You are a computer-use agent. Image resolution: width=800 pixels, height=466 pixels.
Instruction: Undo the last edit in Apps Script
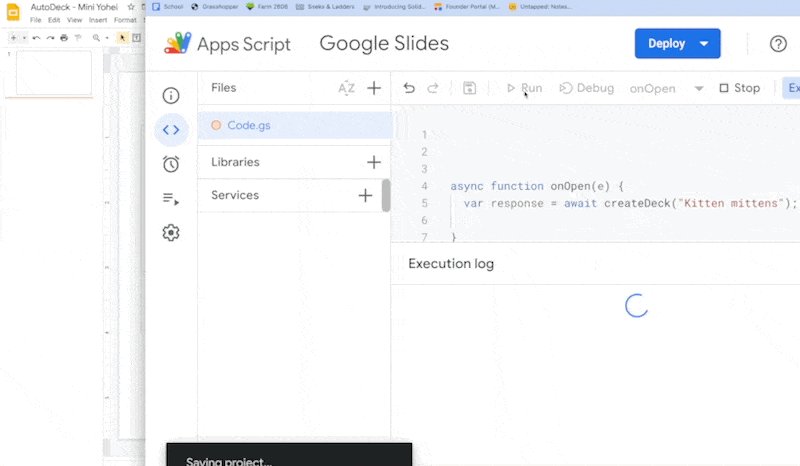[409, 88]
